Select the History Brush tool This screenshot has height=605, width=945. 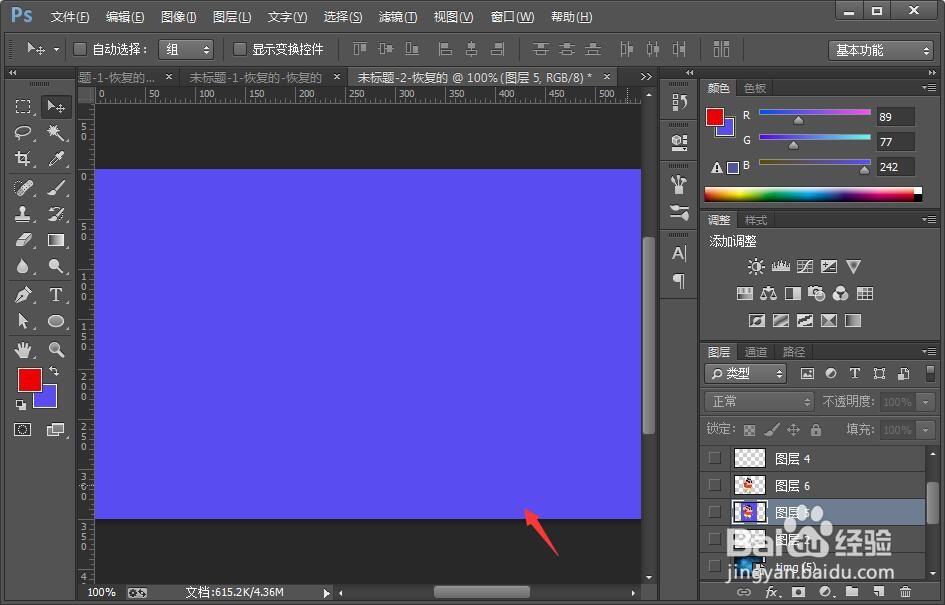(x=56, y=214)
